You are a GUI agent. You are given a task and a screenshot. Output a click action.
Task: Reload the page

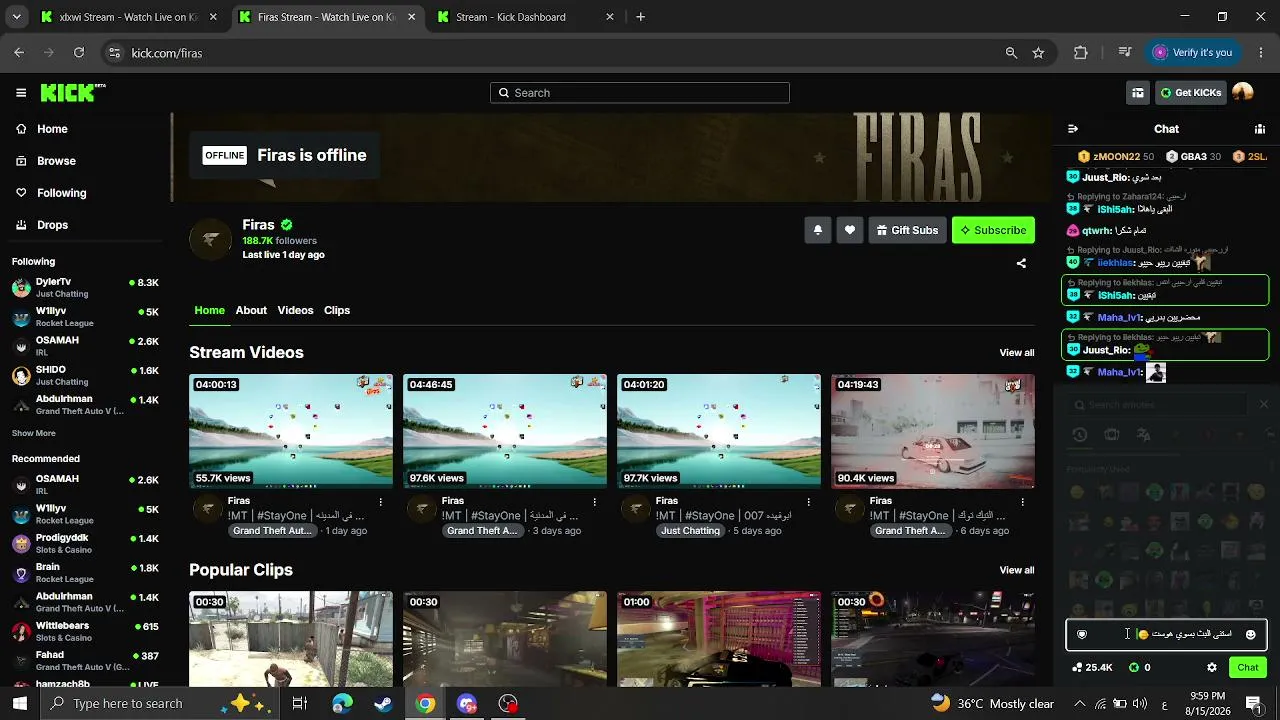[79, 53]
